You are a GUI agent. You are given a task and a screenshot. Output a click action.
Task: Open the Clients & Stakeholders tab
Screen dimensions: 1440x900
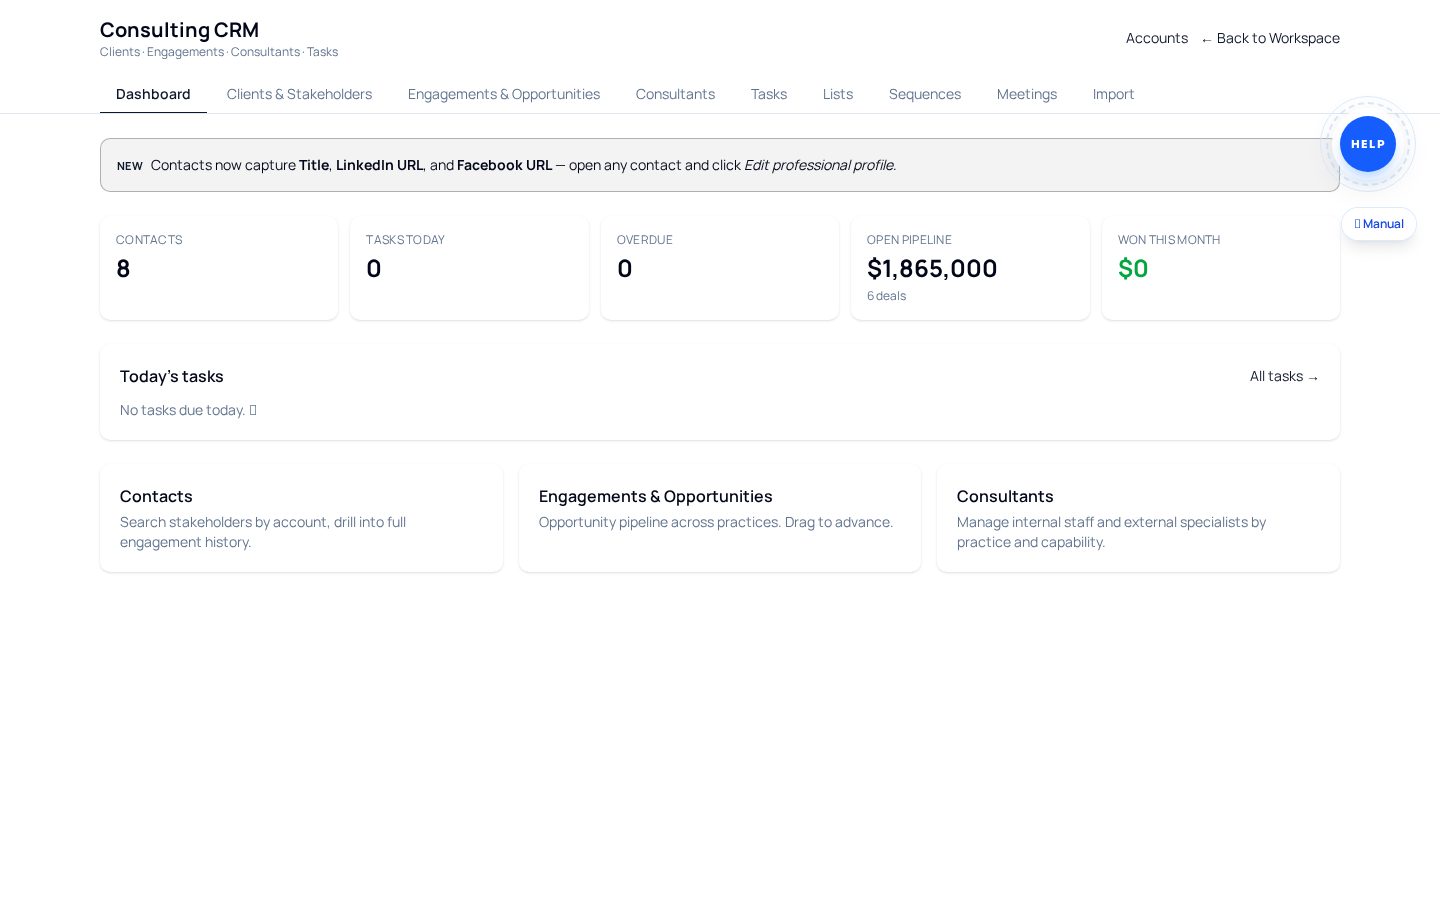(x=299, y=94)
